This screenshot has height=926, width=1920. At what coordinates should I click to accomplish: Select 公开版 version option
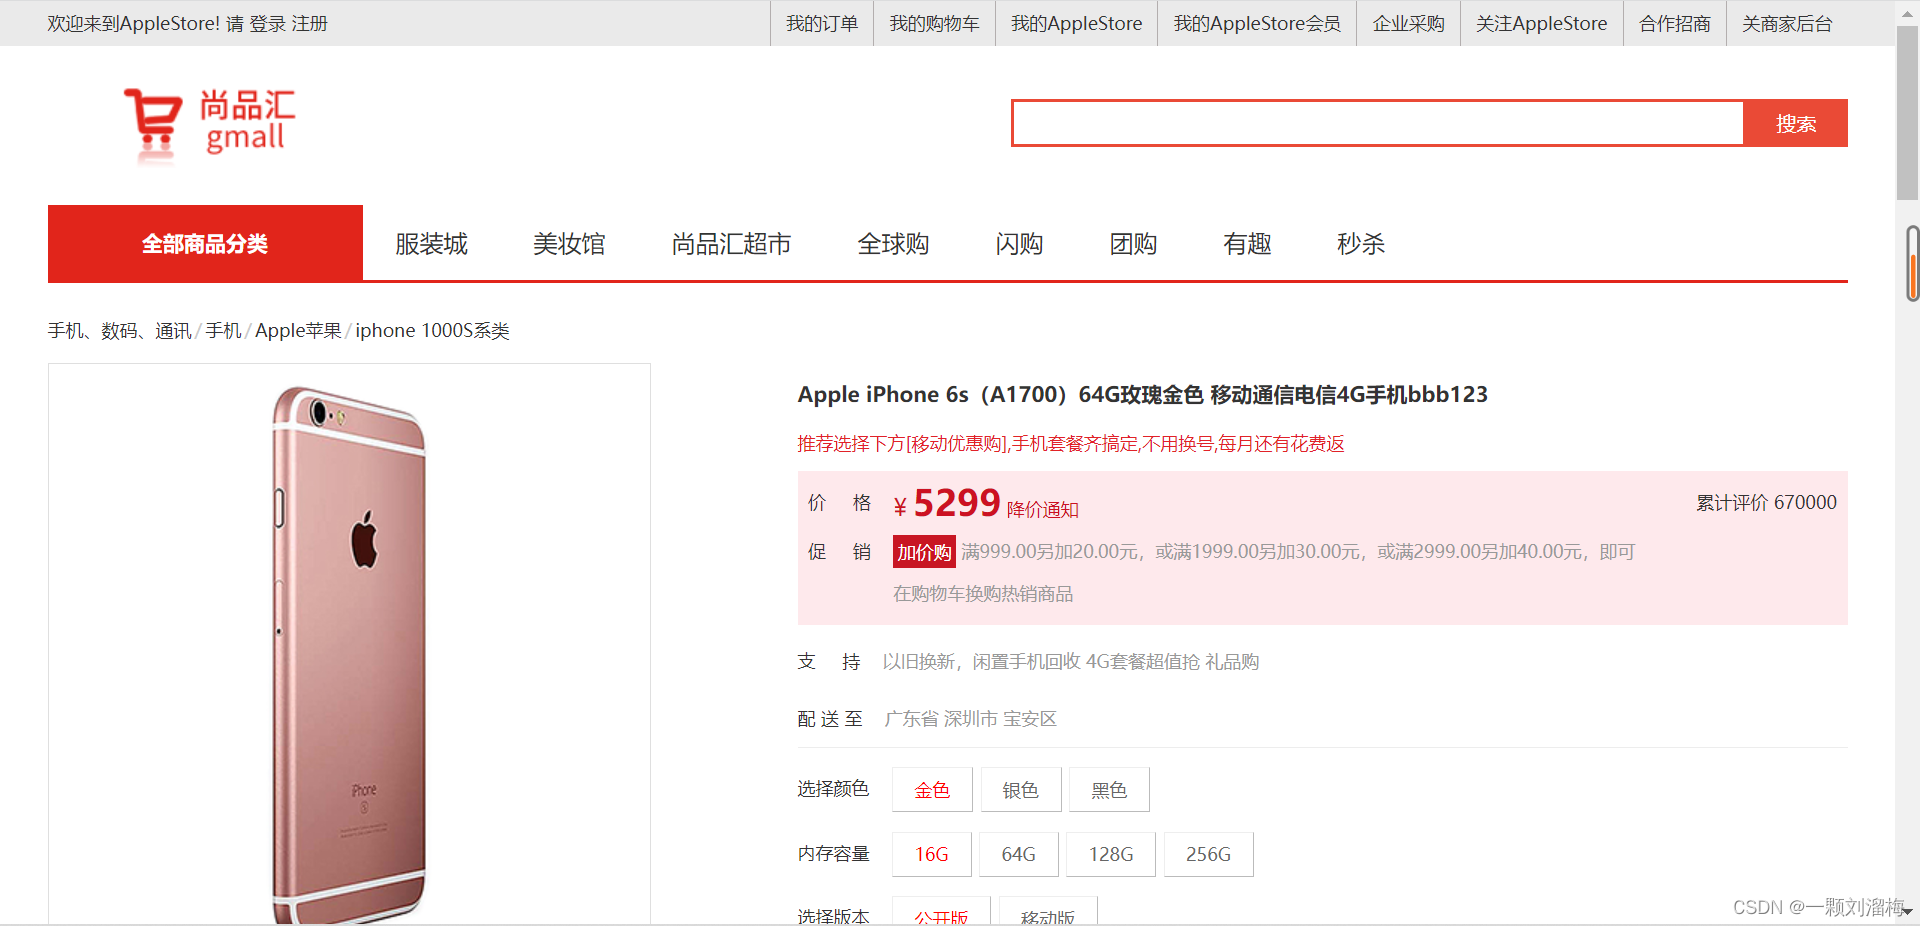point(941,912)
